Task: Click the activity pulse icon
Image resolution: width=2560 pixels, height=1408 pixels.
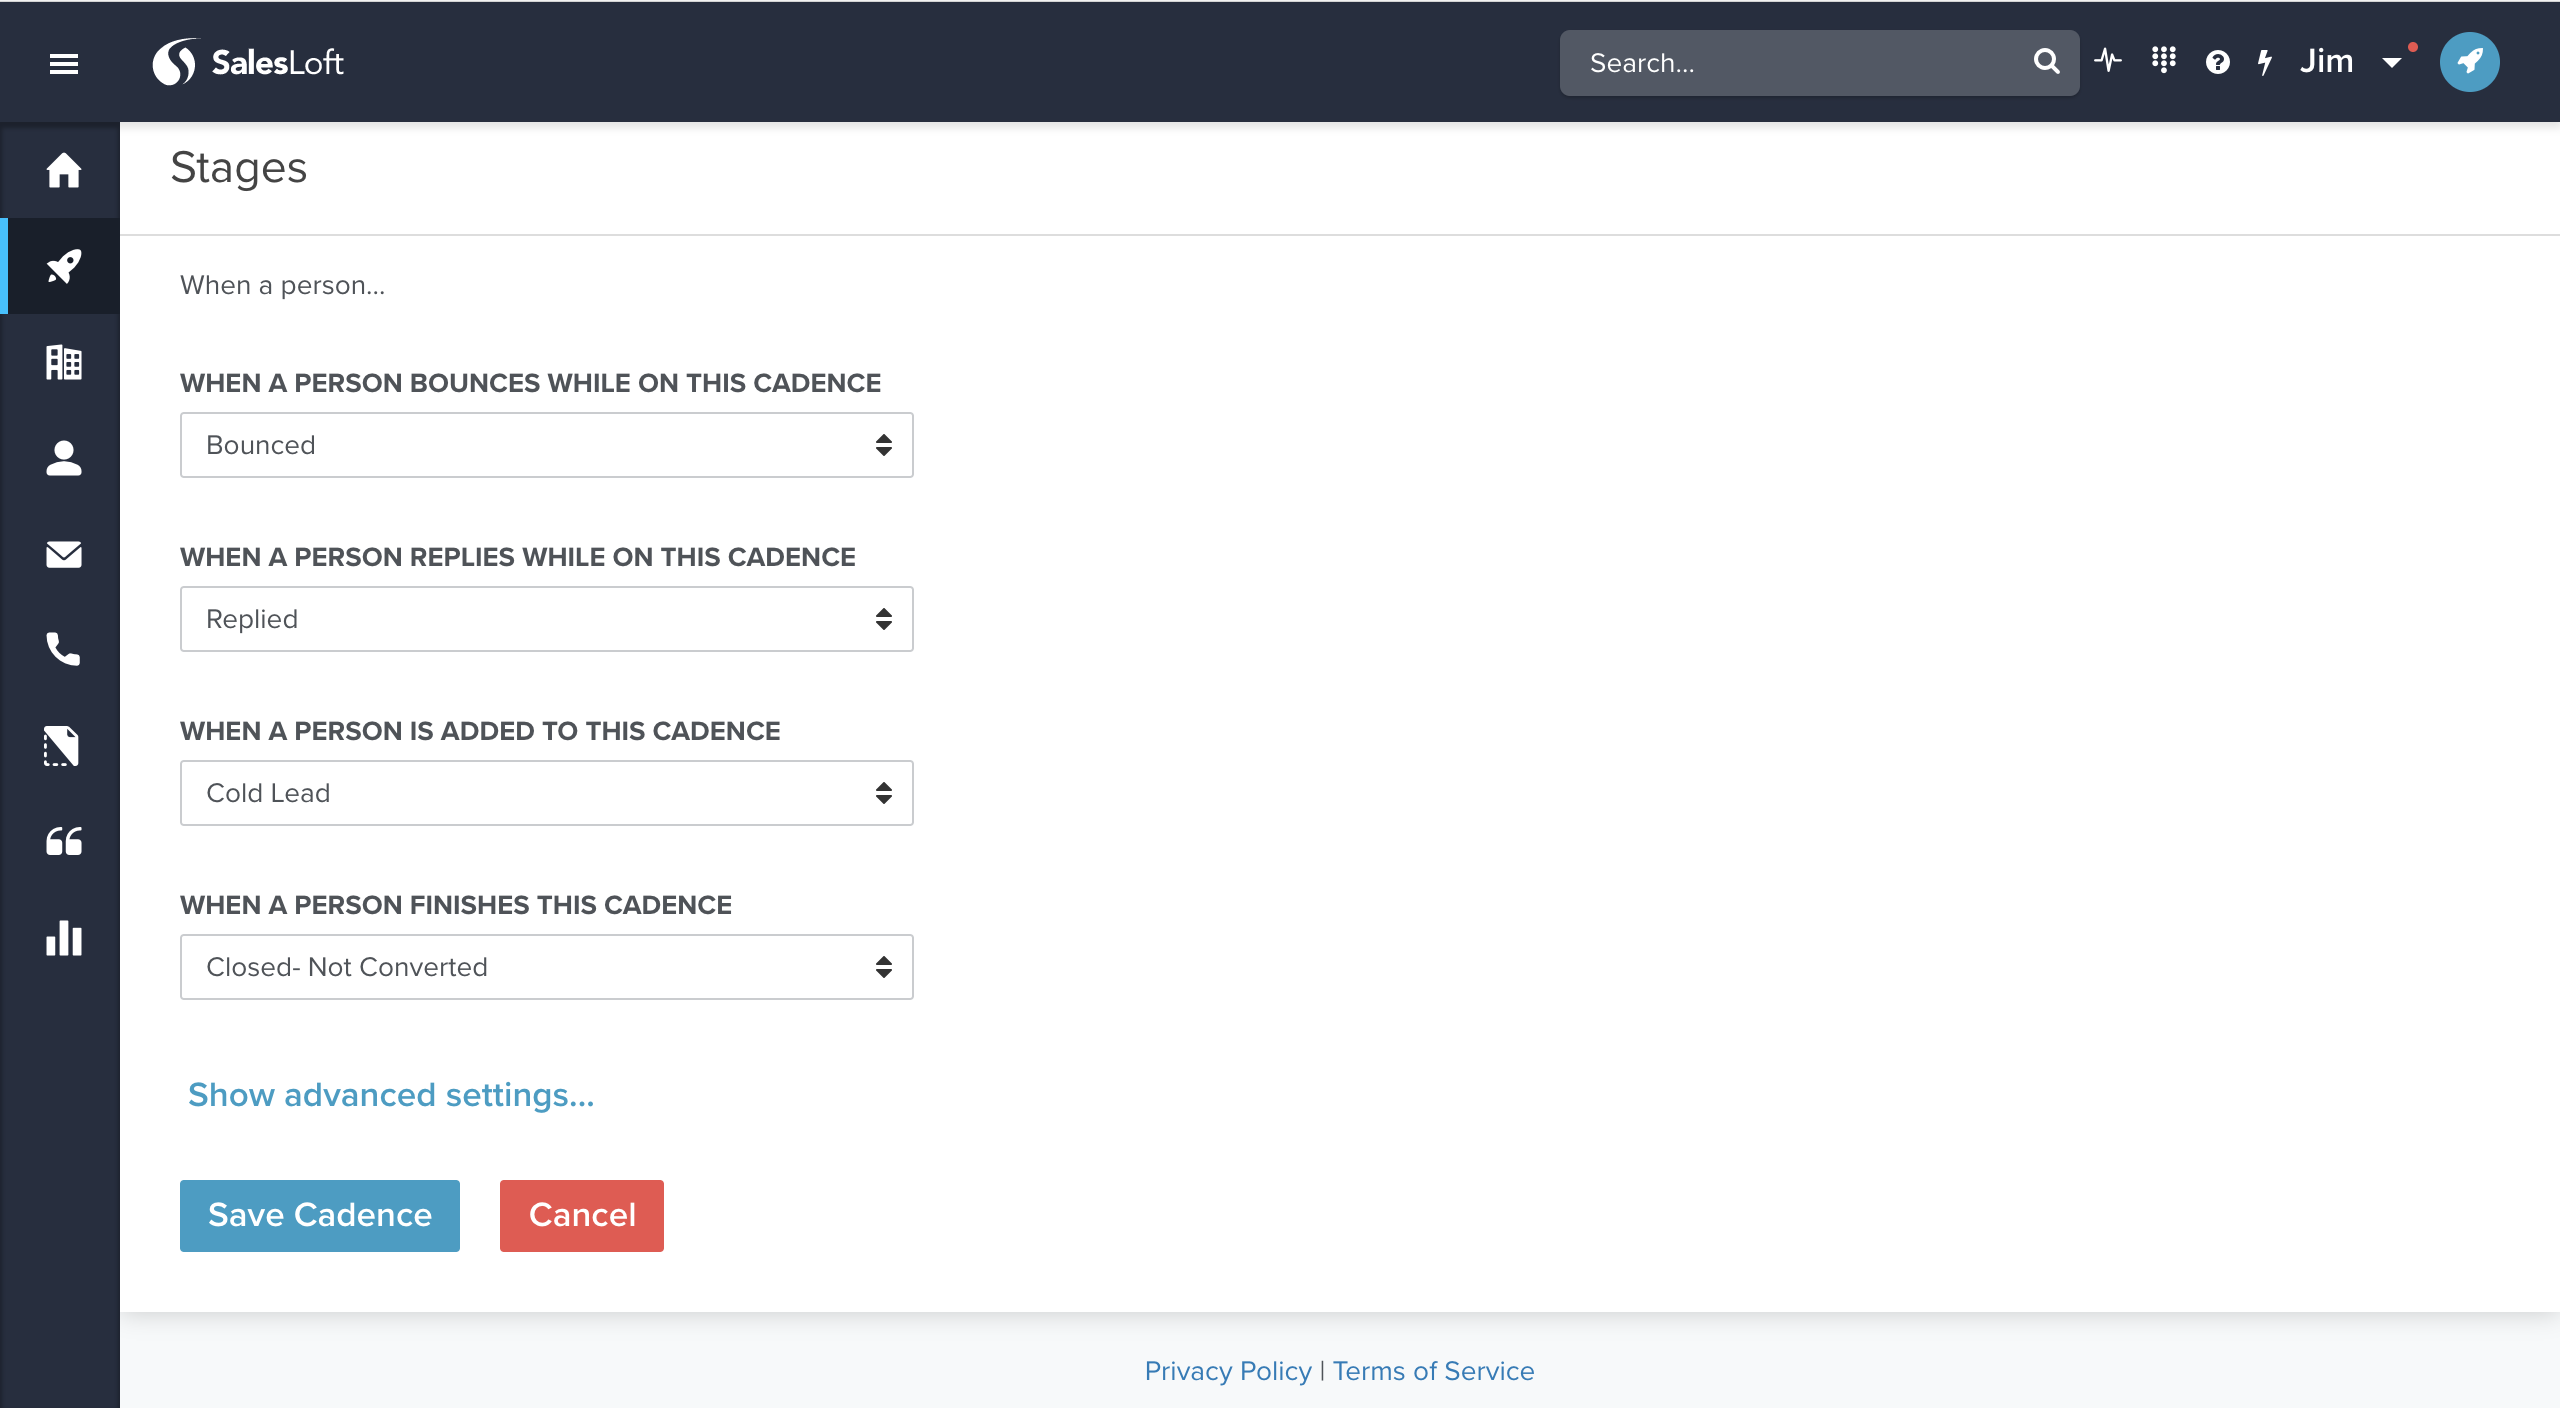Action: [2108, 62]
